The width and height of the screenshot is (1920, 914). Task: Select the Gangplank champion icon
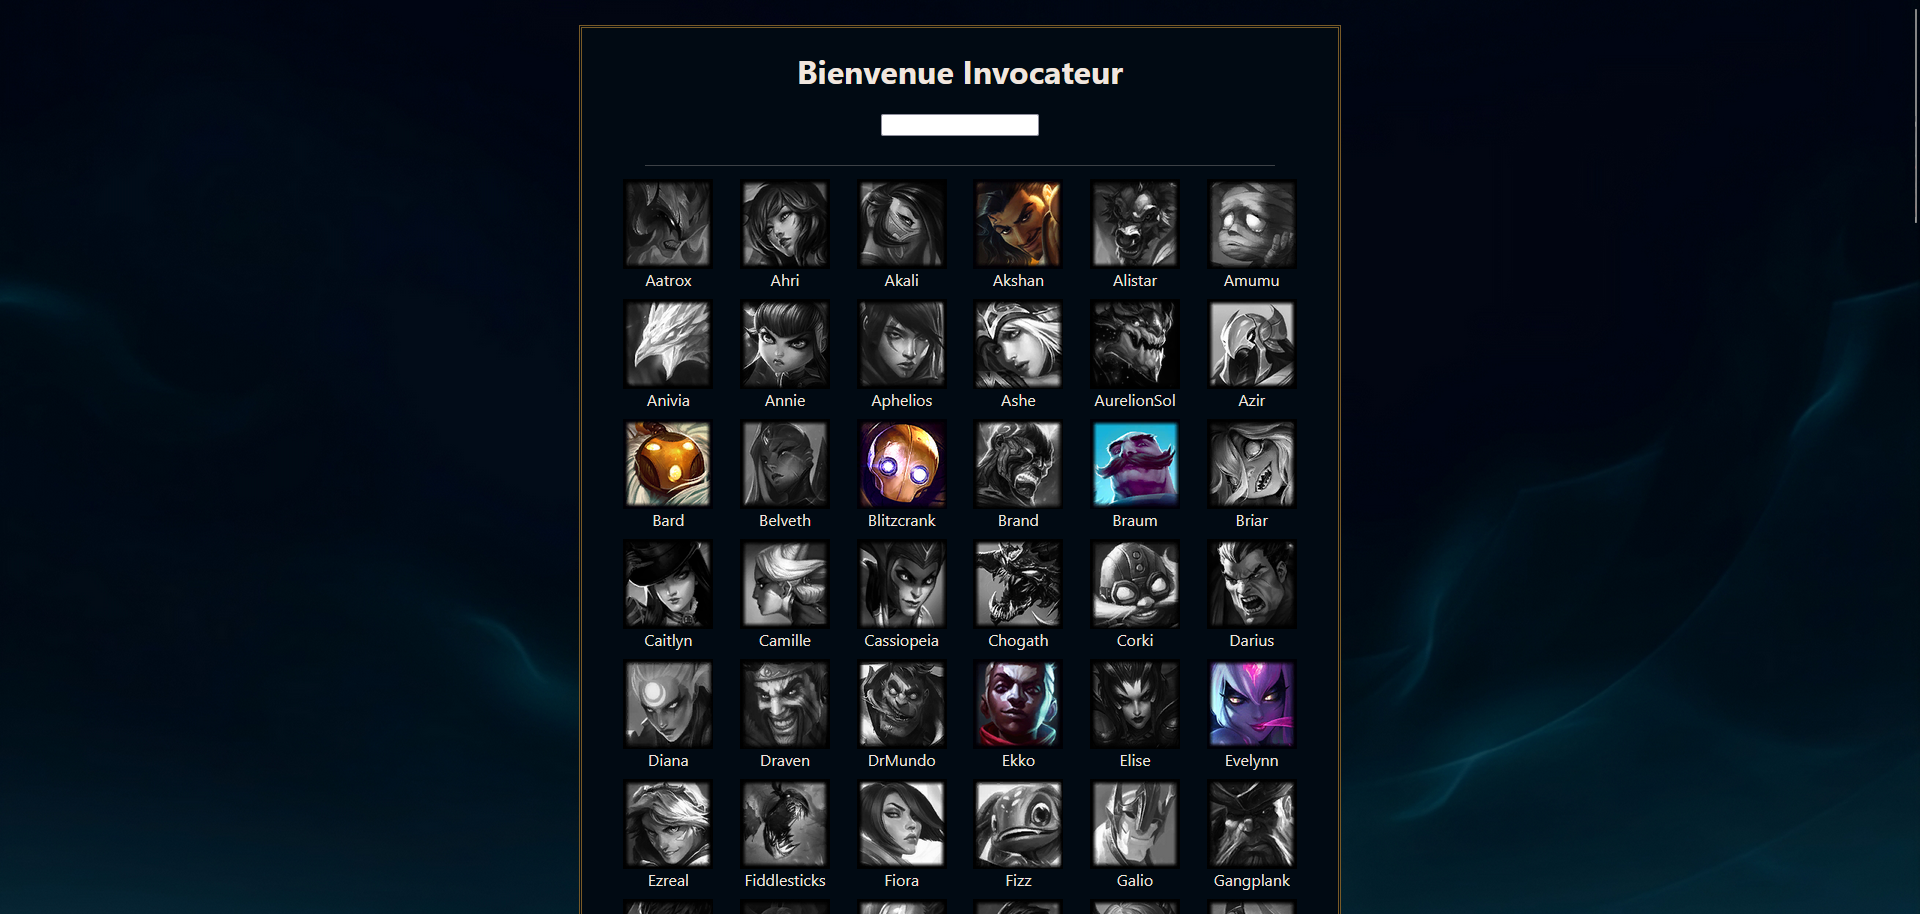click(1251, 824)
